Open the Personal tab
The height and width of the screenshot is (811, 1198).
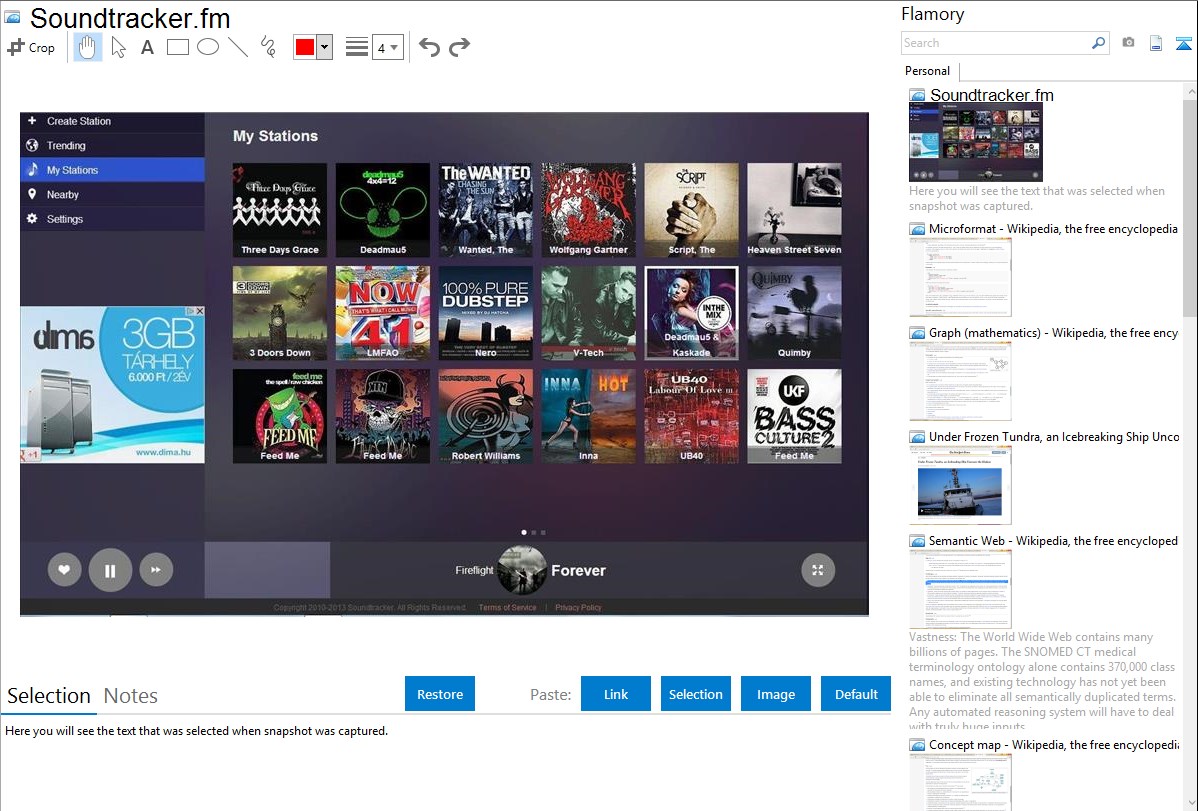(x=927, y=71)
